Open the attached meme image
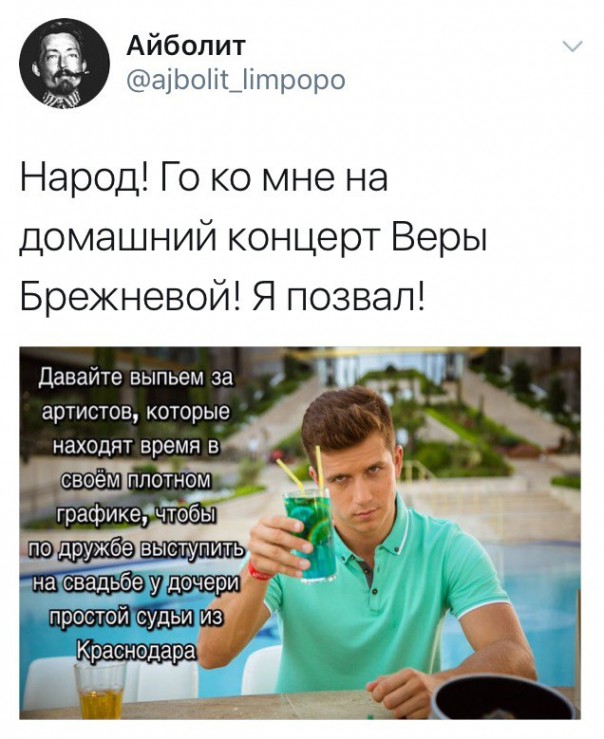This screenshot has height=739, width=604. pos(300,533)
